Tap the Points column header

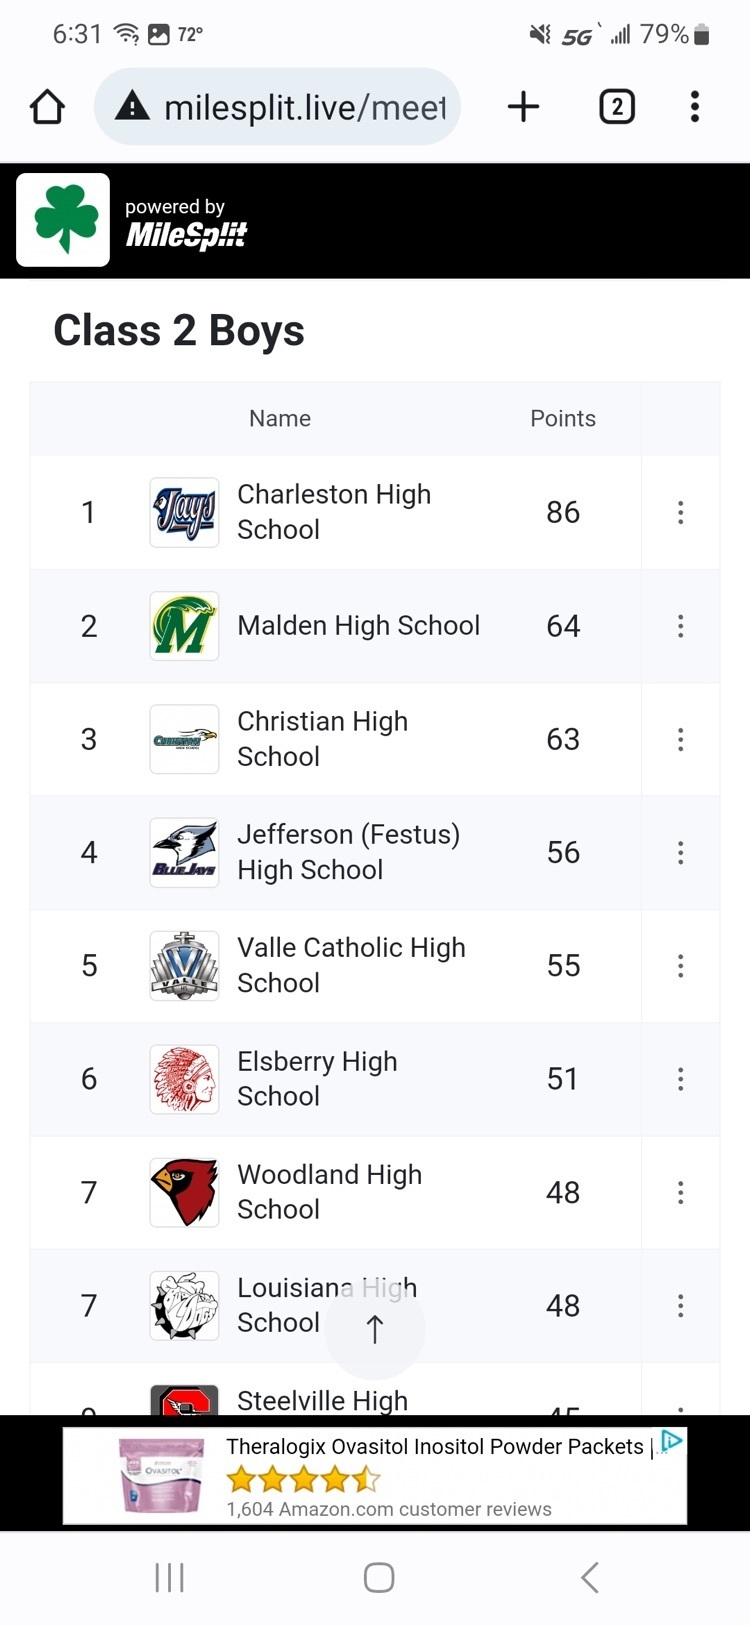[x=562, y=419]
